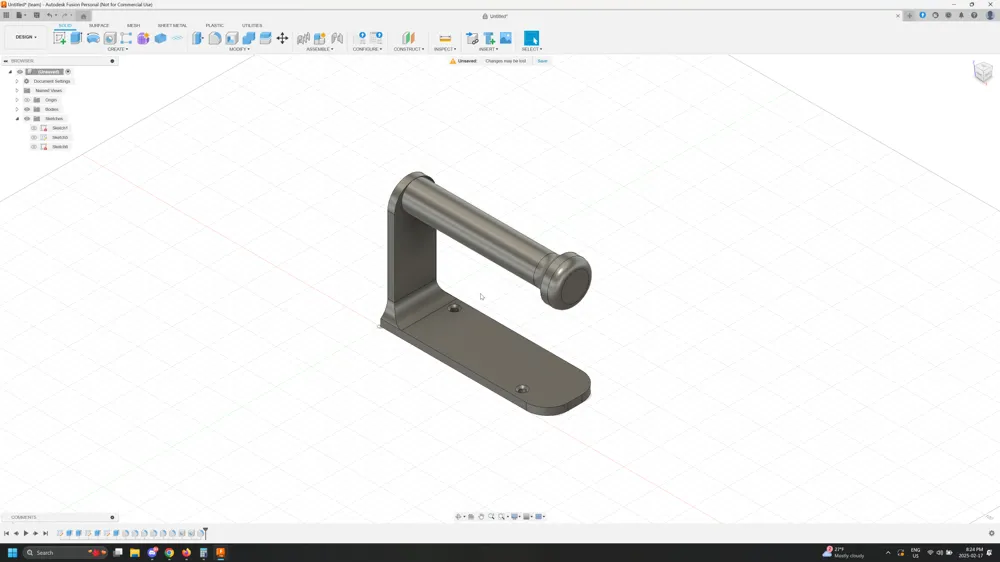Collapse the Sketches folder
This screenshot has height=562, width=1000.
point(17,119)
